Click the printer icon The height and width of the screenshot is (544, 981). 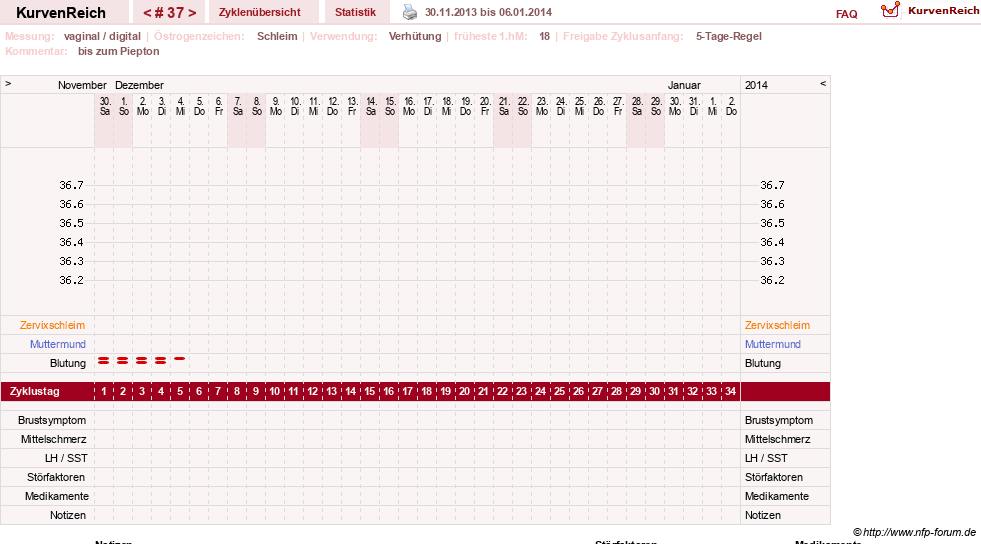(409, 13)
